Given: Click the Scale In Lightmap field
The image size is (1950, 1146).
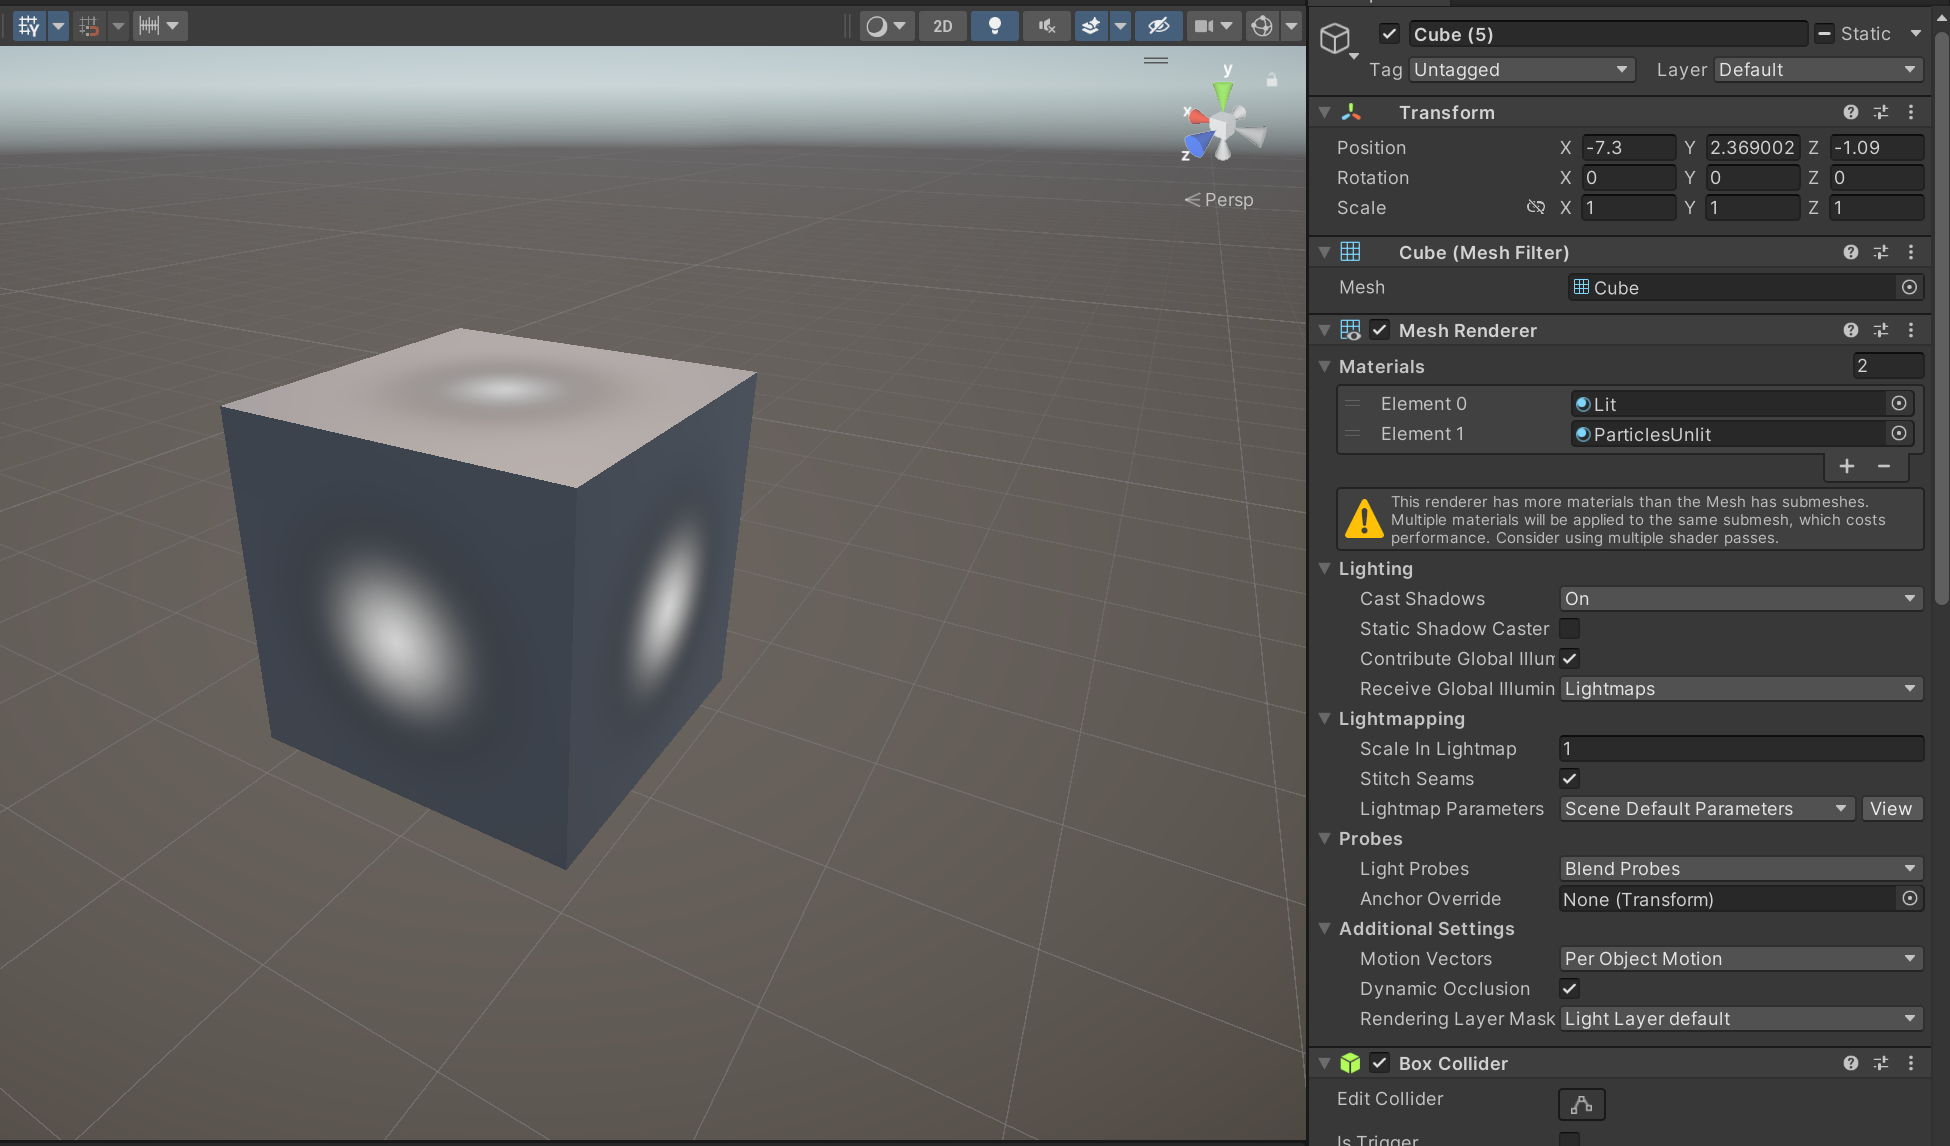Looking at the screenshot, I should click(1740, 749).
